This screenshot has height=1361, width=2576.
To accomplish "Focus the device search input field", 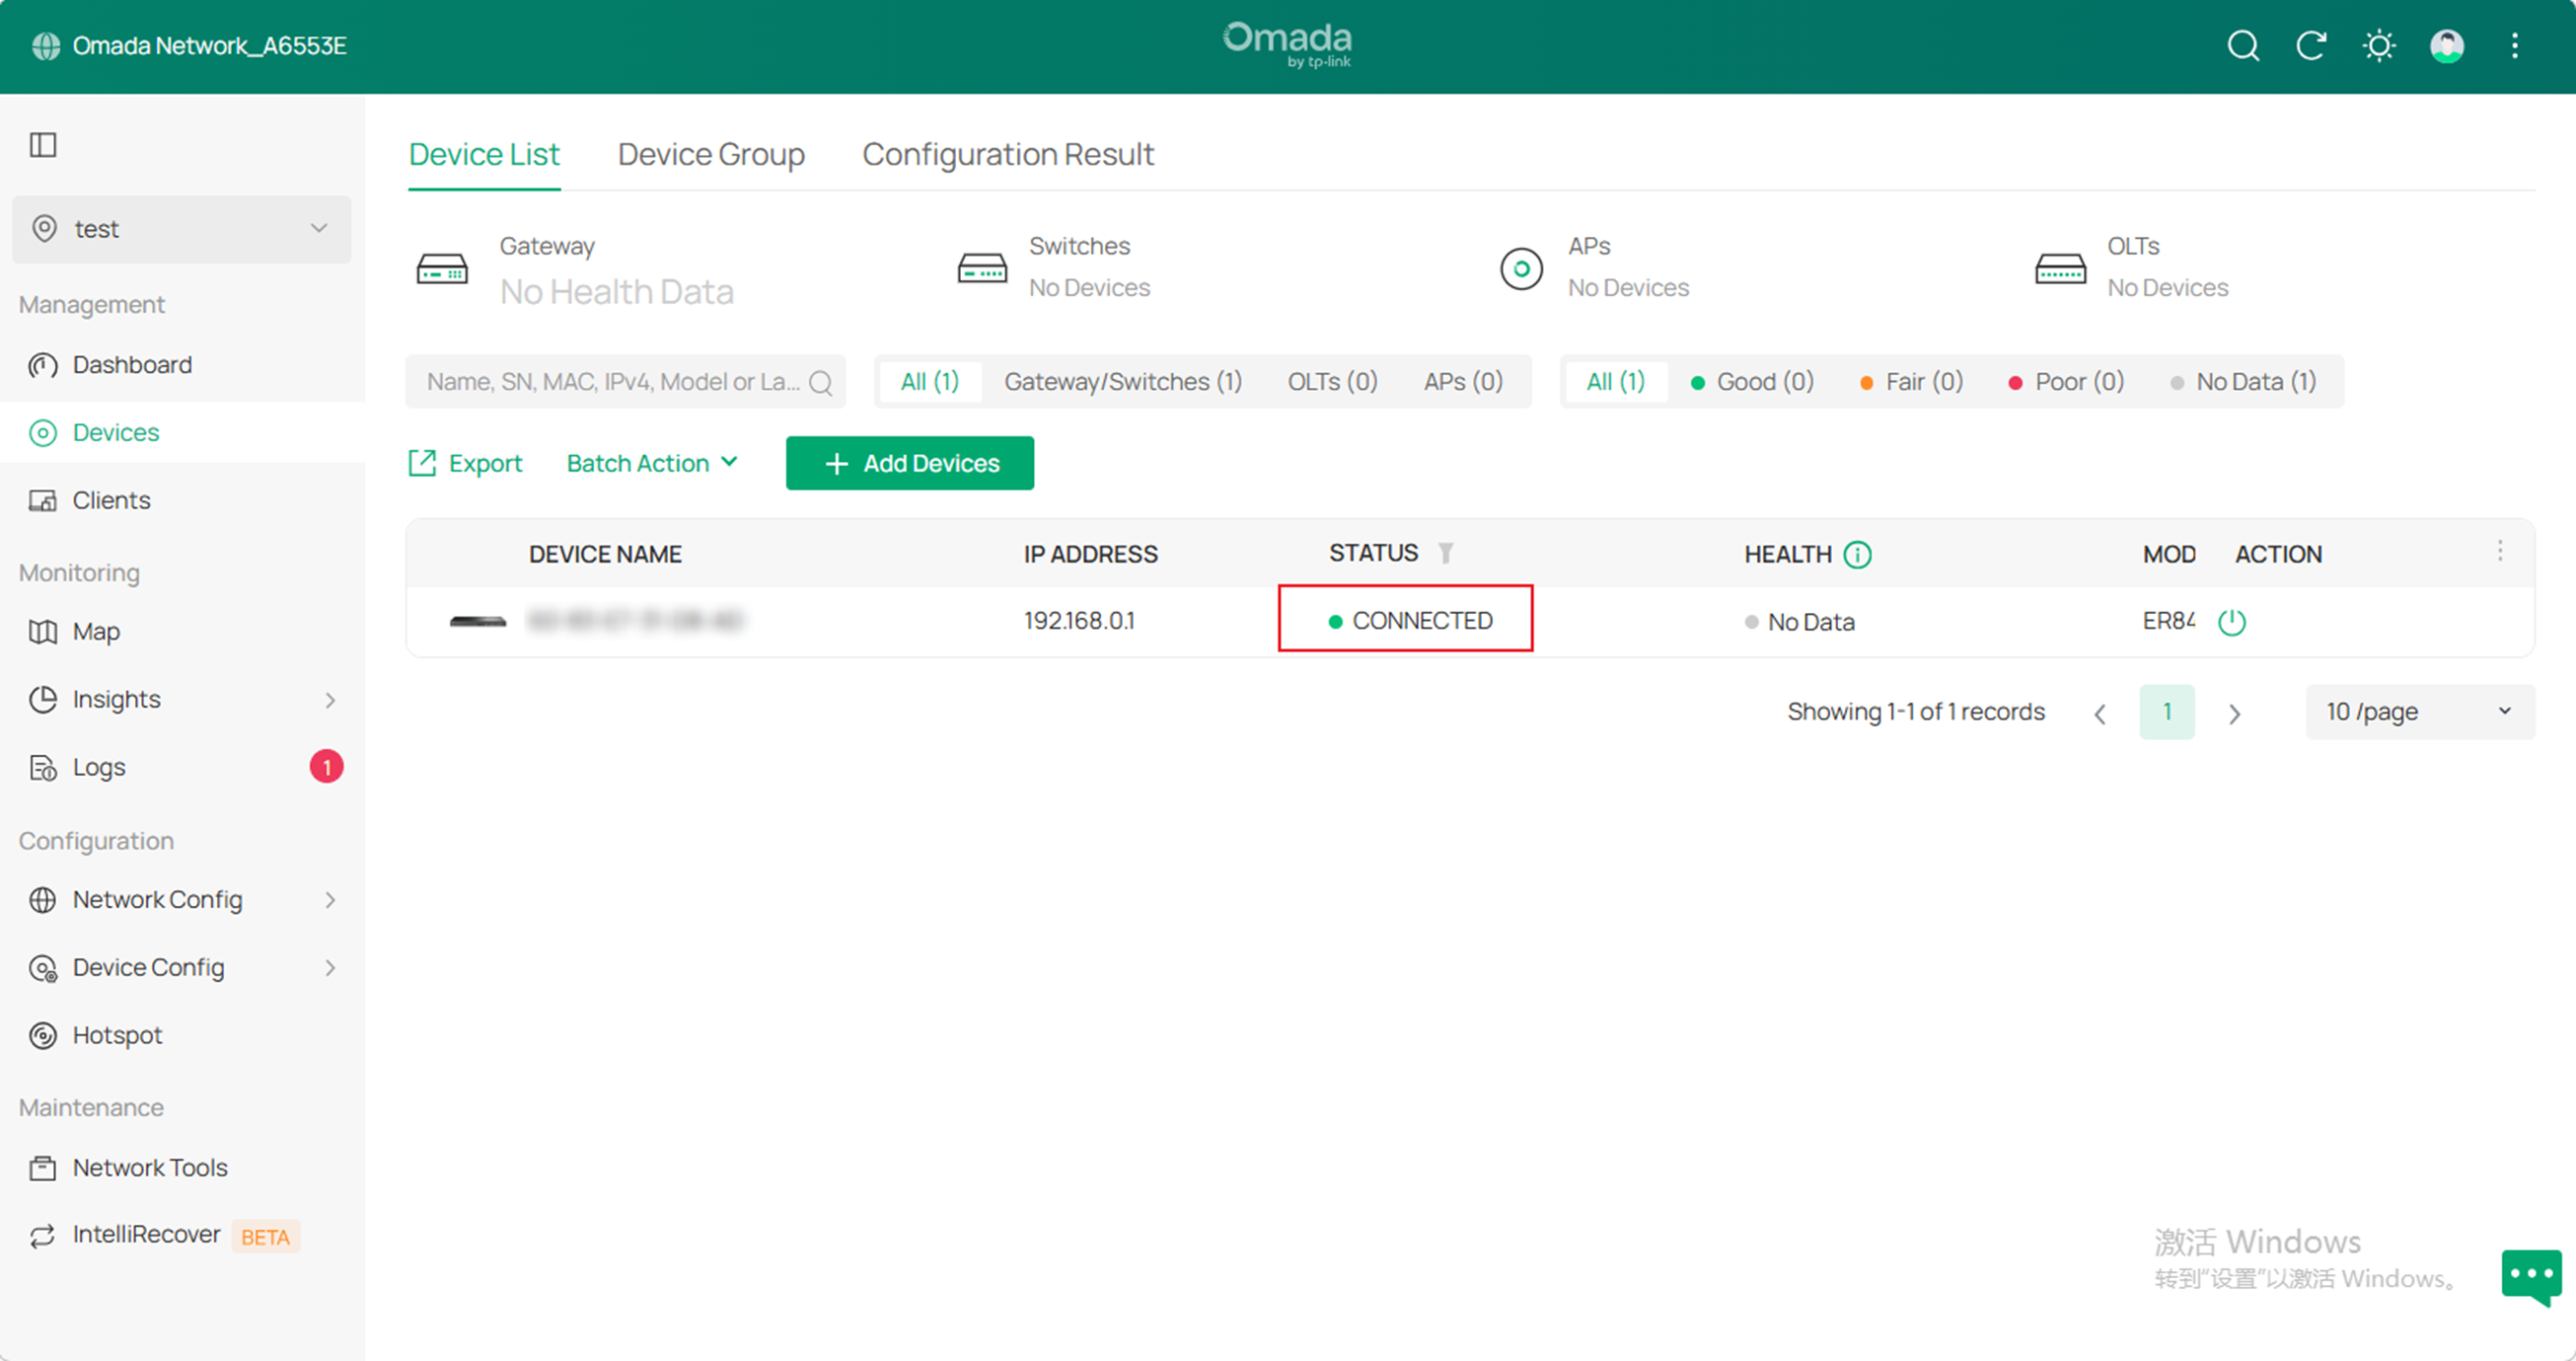I will 612,381.
